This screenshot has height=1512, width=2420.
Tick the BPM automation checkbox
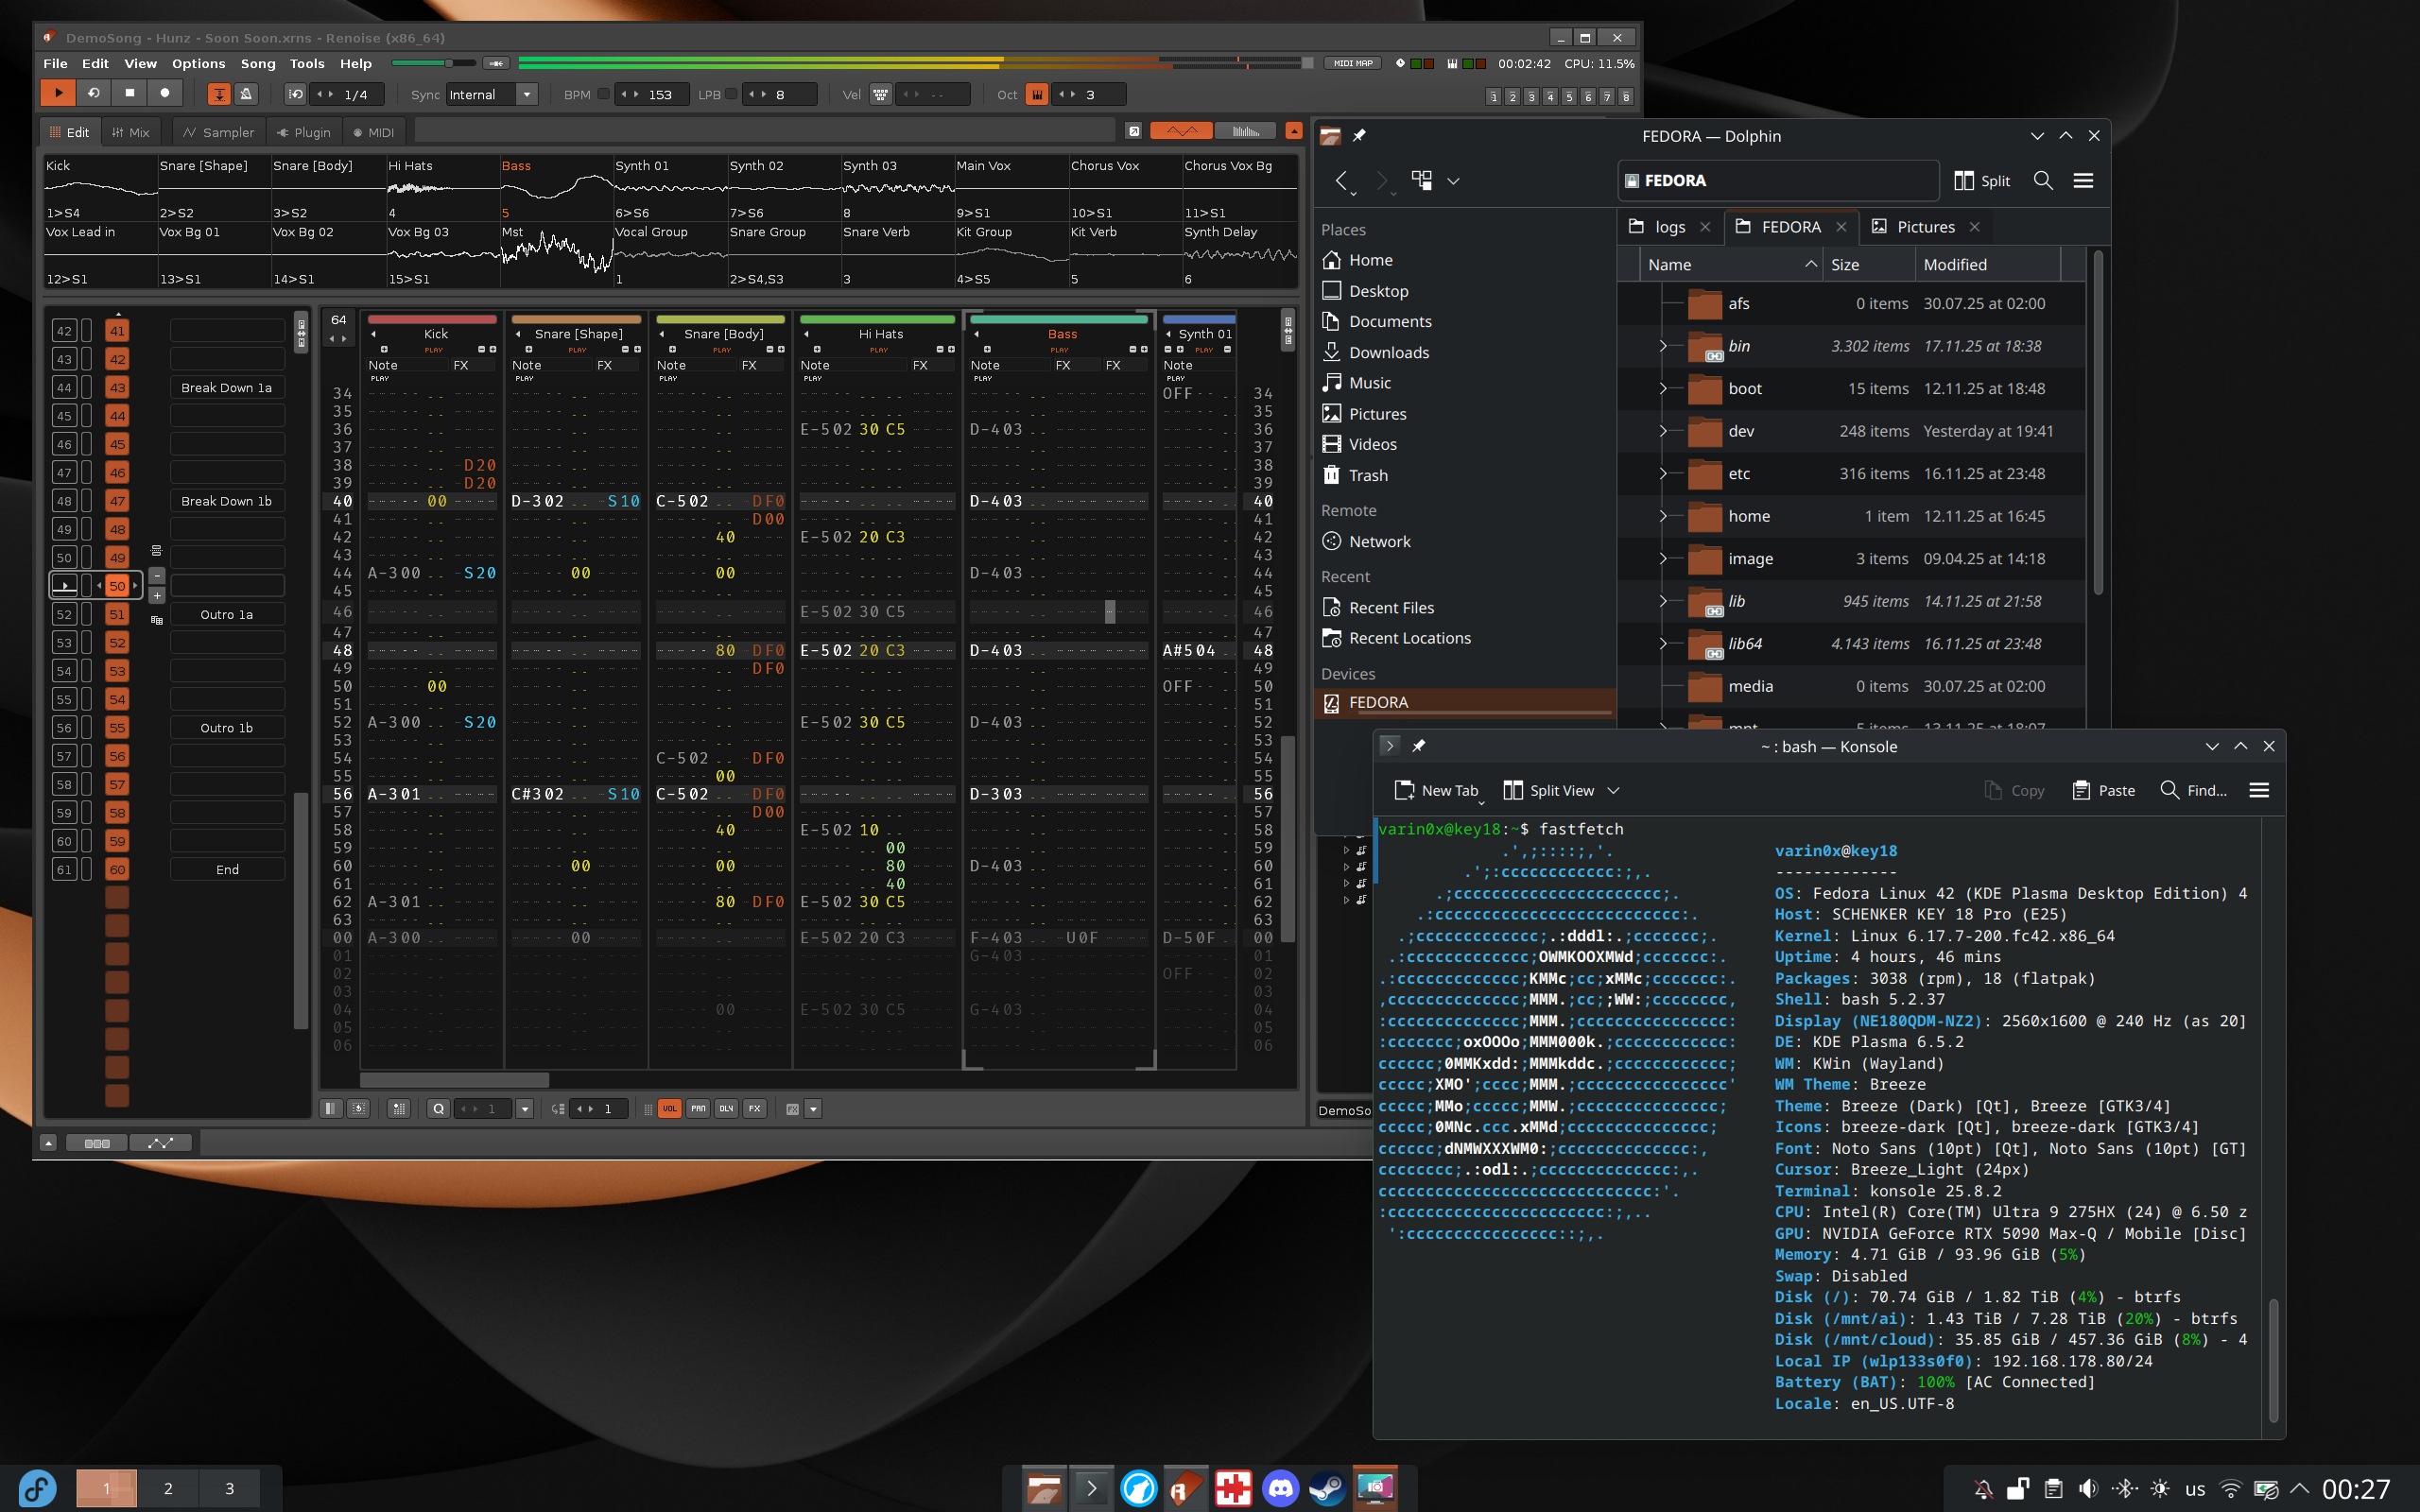[x=603, y=94]
